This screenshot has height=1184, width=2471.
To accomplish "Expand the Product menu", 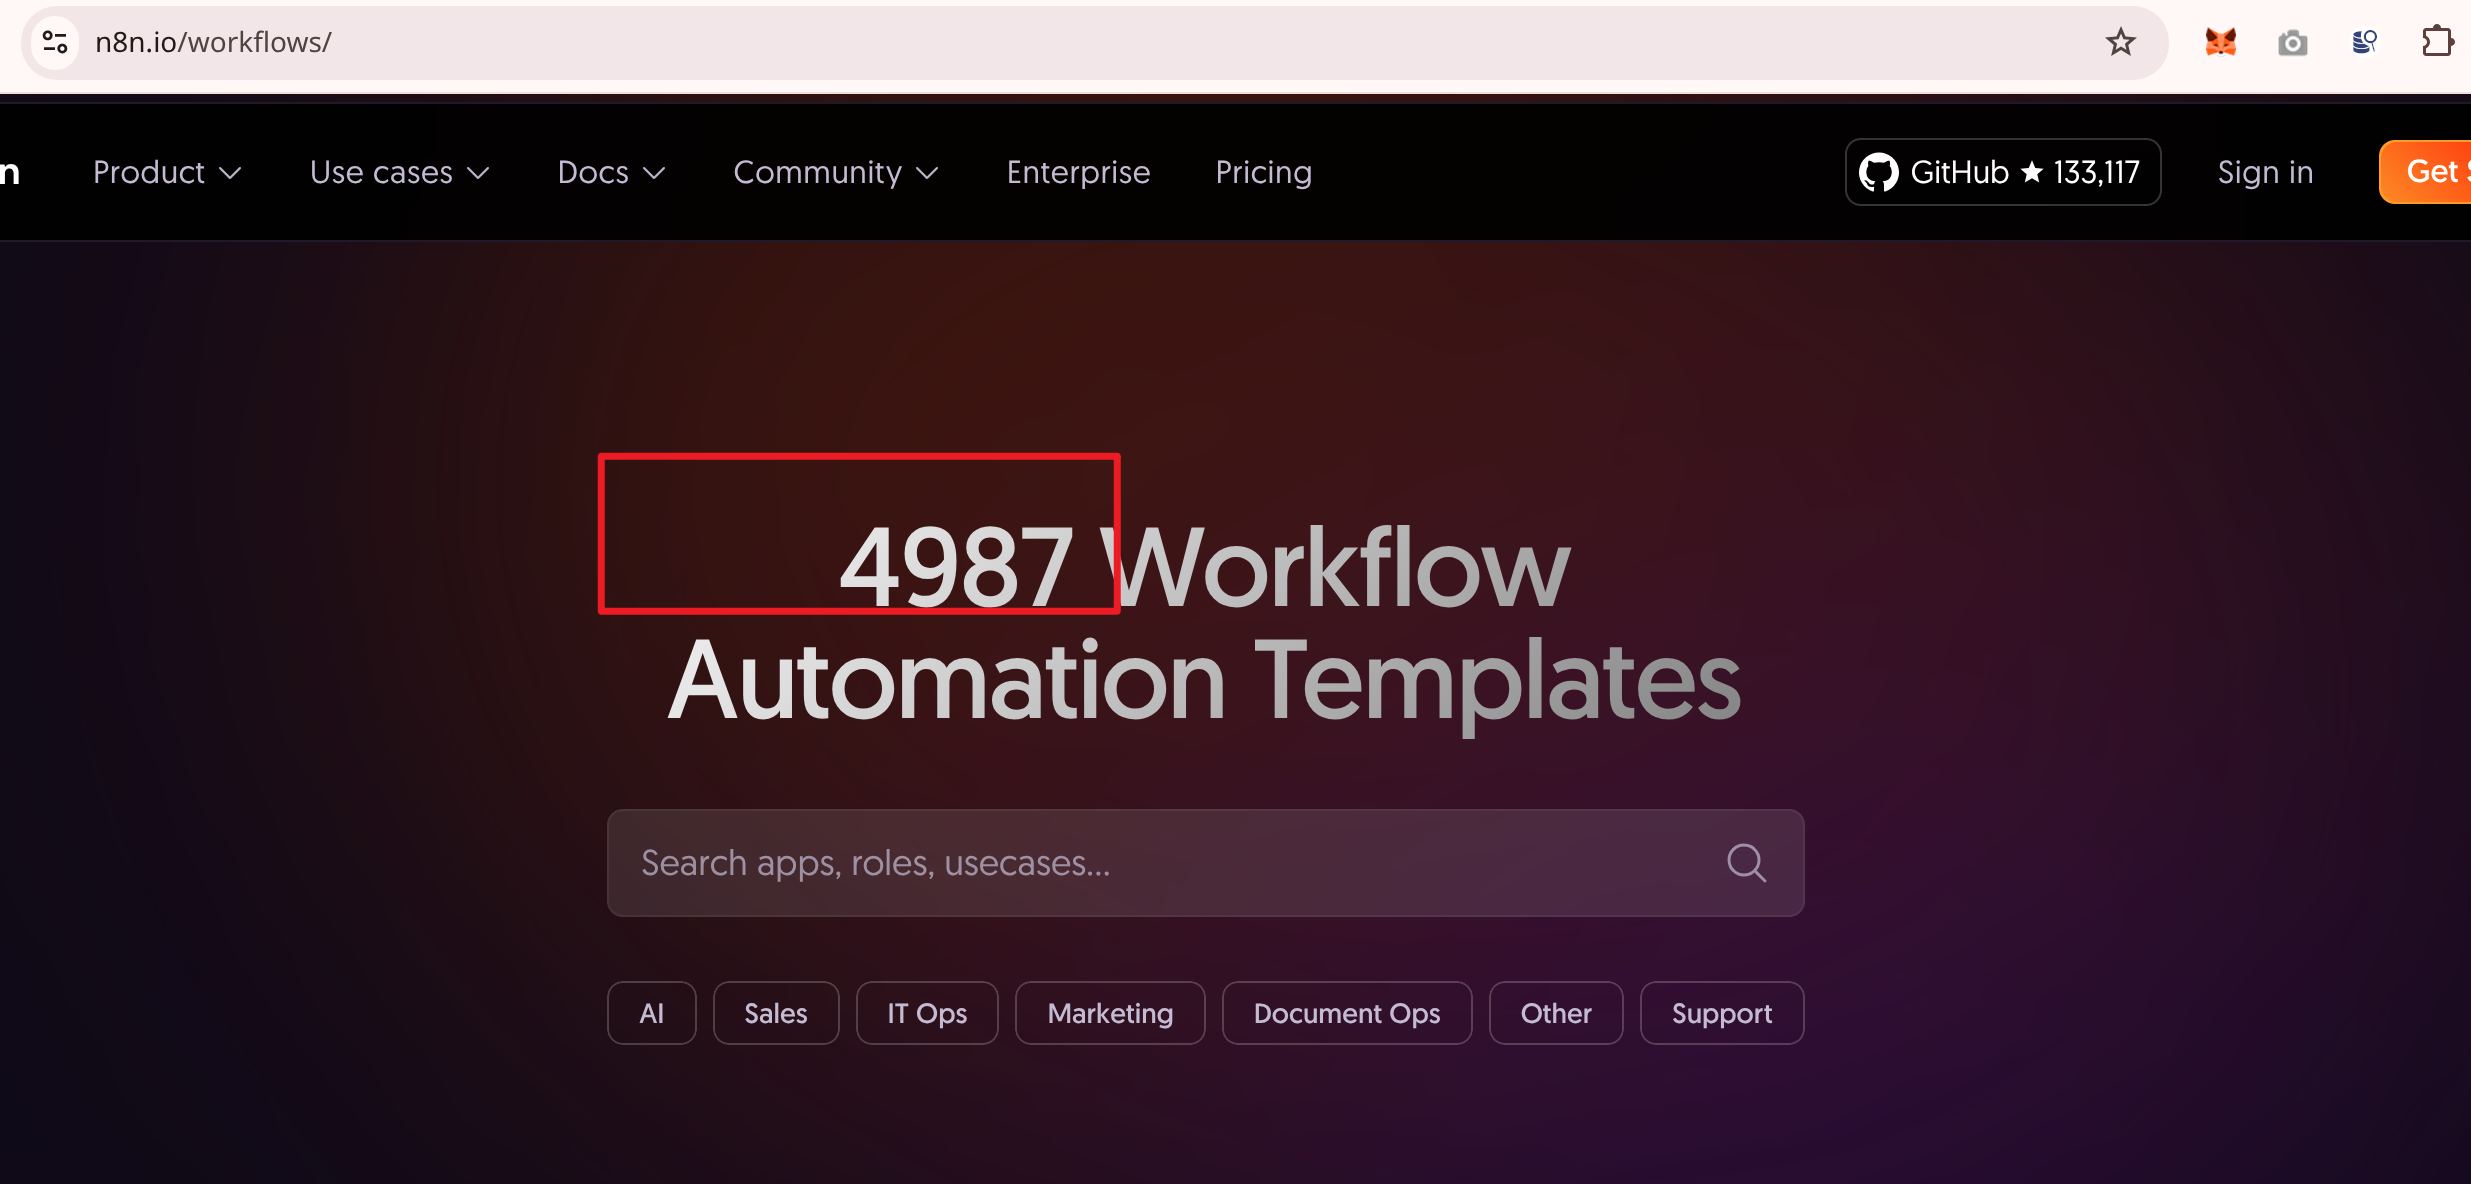I will pyautogui.click(x=167, y=172).
